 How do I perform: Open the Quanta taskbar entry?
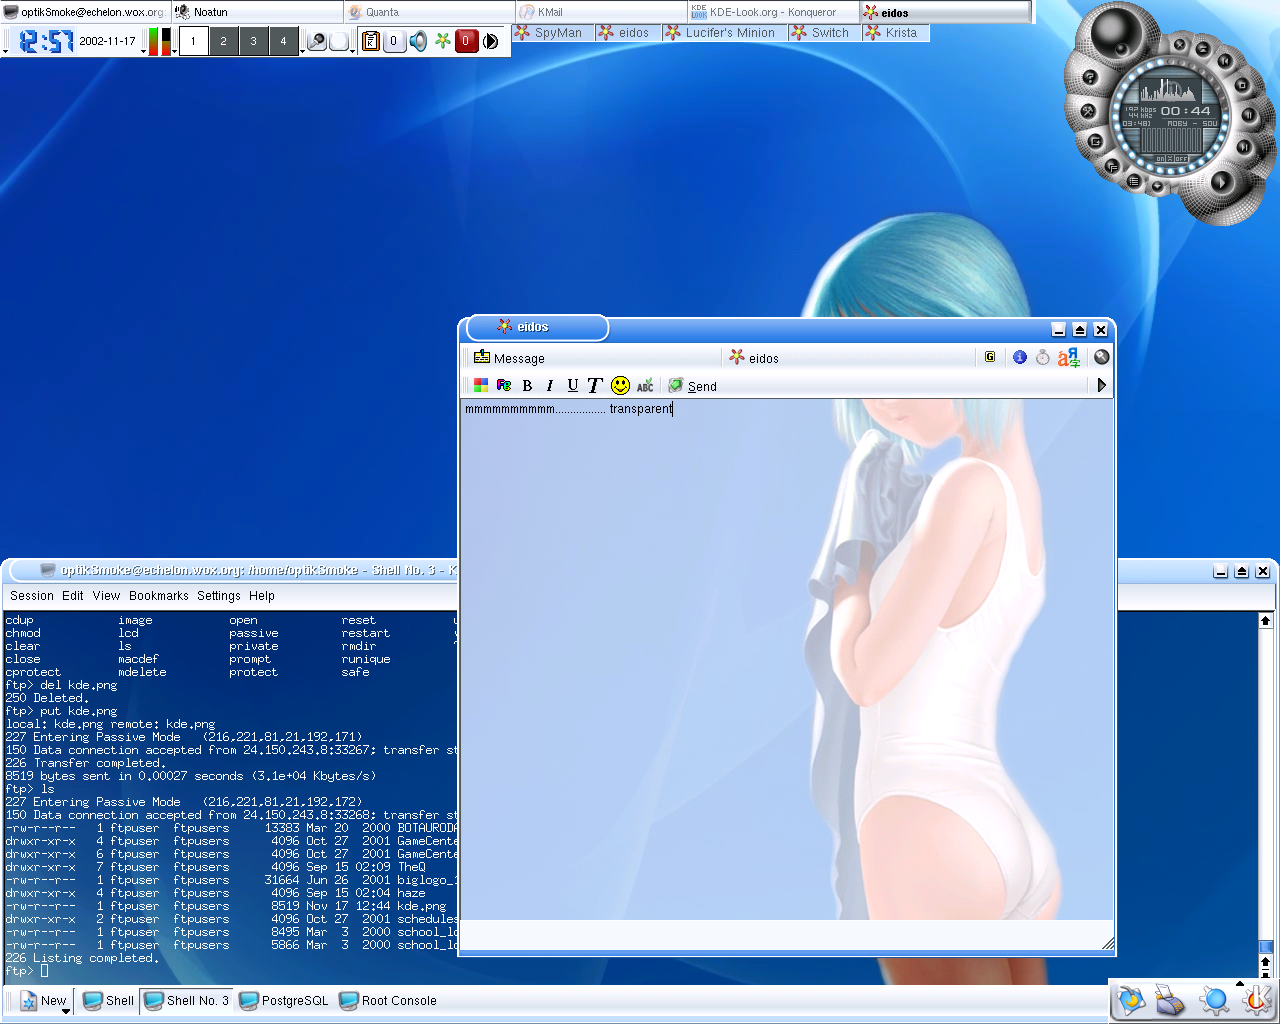(x=430, y=12)
